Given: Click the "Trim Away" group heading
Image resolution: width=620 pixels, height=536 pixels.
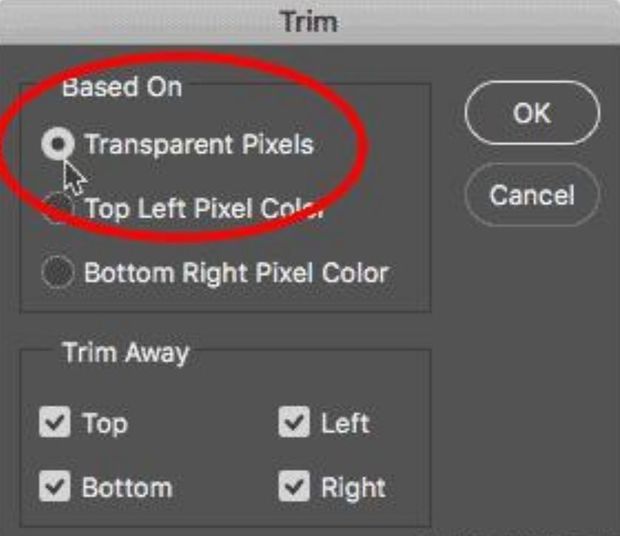Looking at the screenshot, I should (125, 352).
